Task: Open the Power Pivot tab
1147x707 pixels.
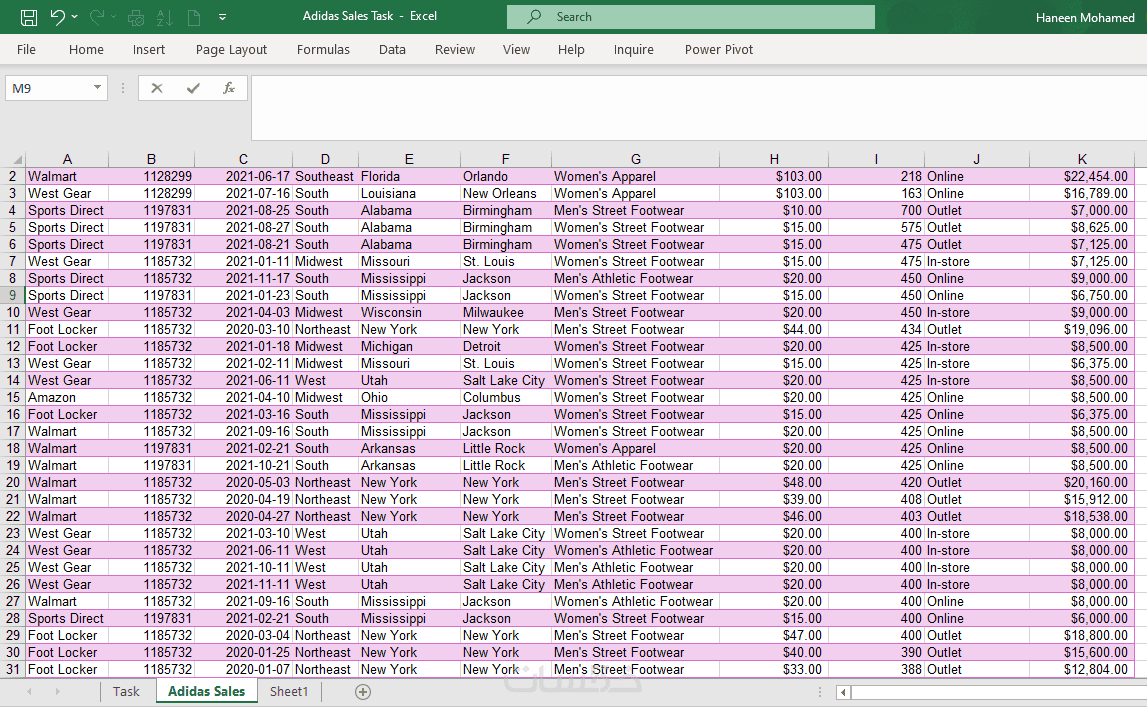Action: point(718,50)
